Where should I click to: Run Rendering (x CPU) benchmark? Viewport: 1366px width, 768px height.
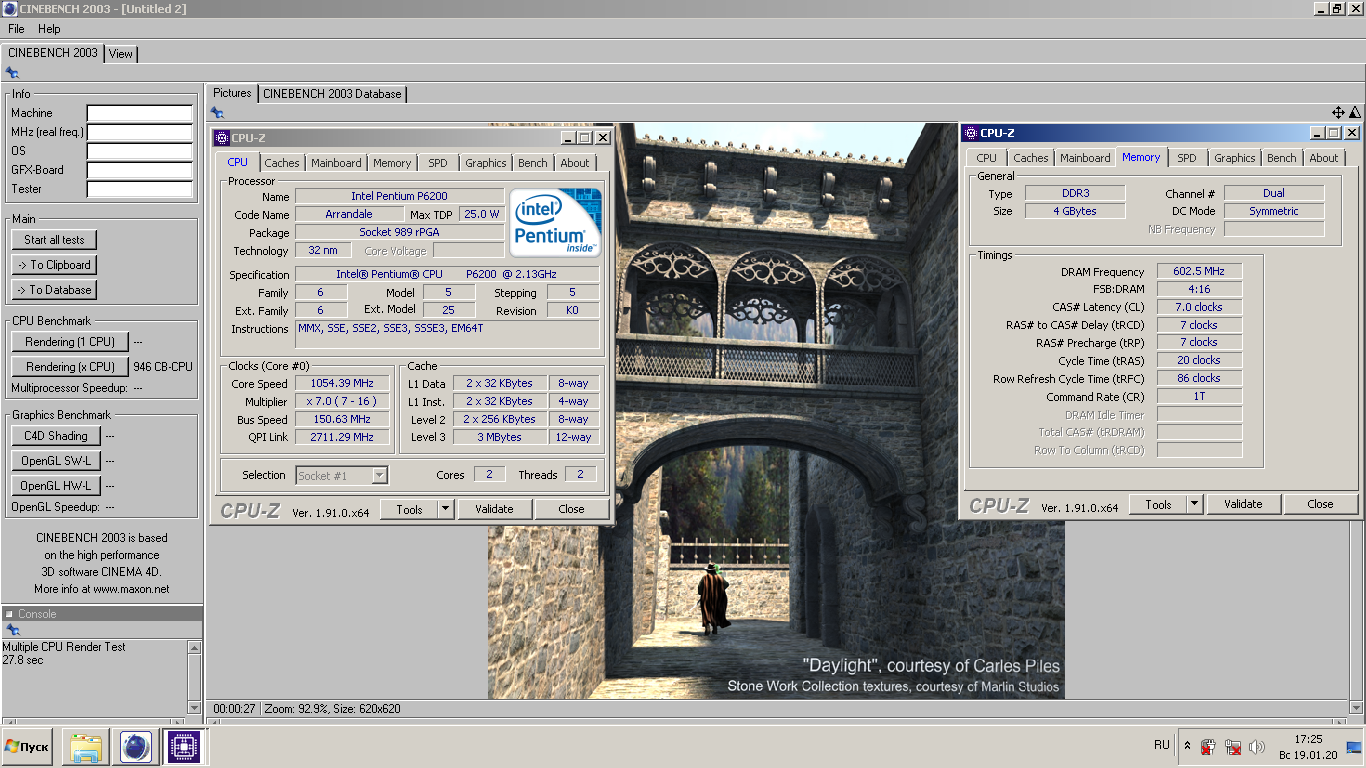[70, 367]
